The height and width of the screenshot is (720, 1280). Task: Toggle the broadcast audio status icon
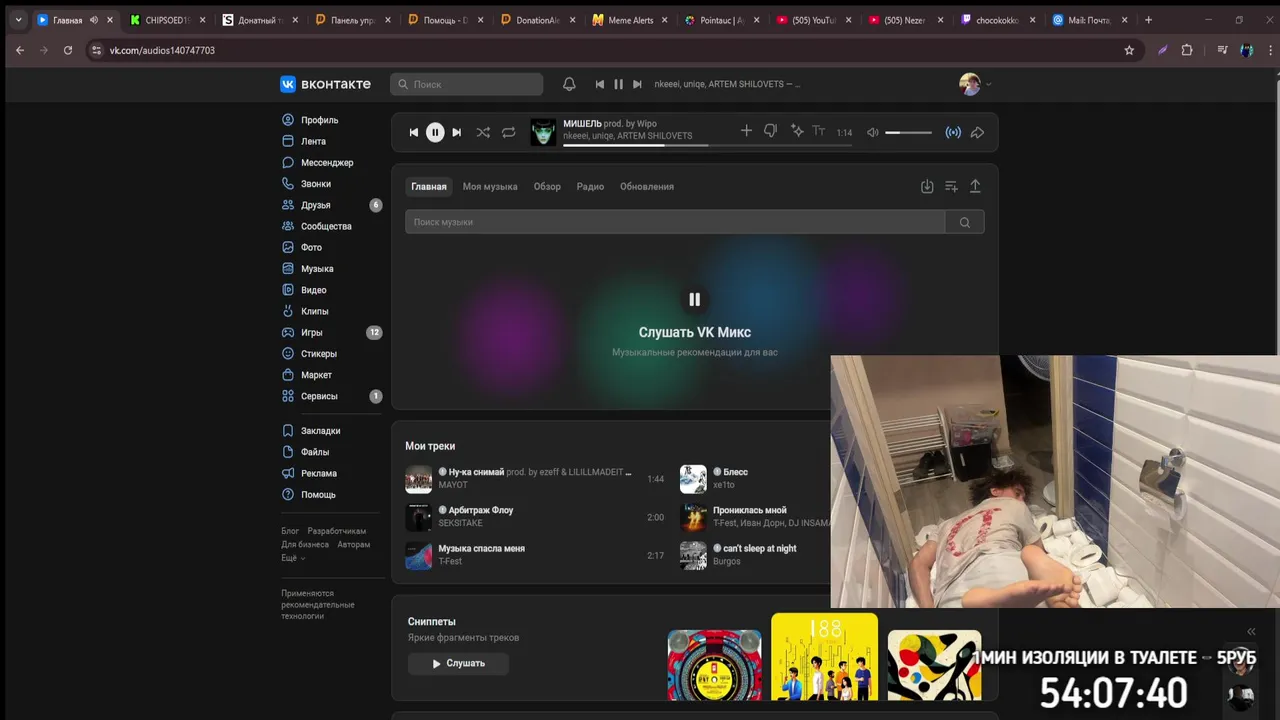click(953, 132)
